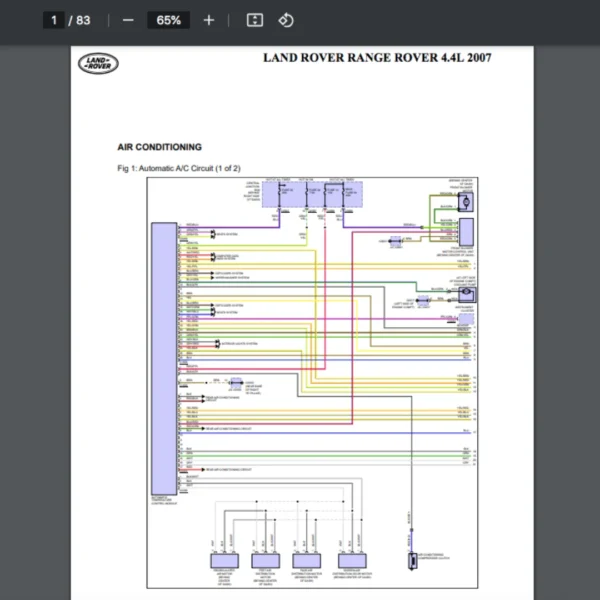Click the rightmost distribution motor block at bottom
Screen dimensions: 600x600
353,560
